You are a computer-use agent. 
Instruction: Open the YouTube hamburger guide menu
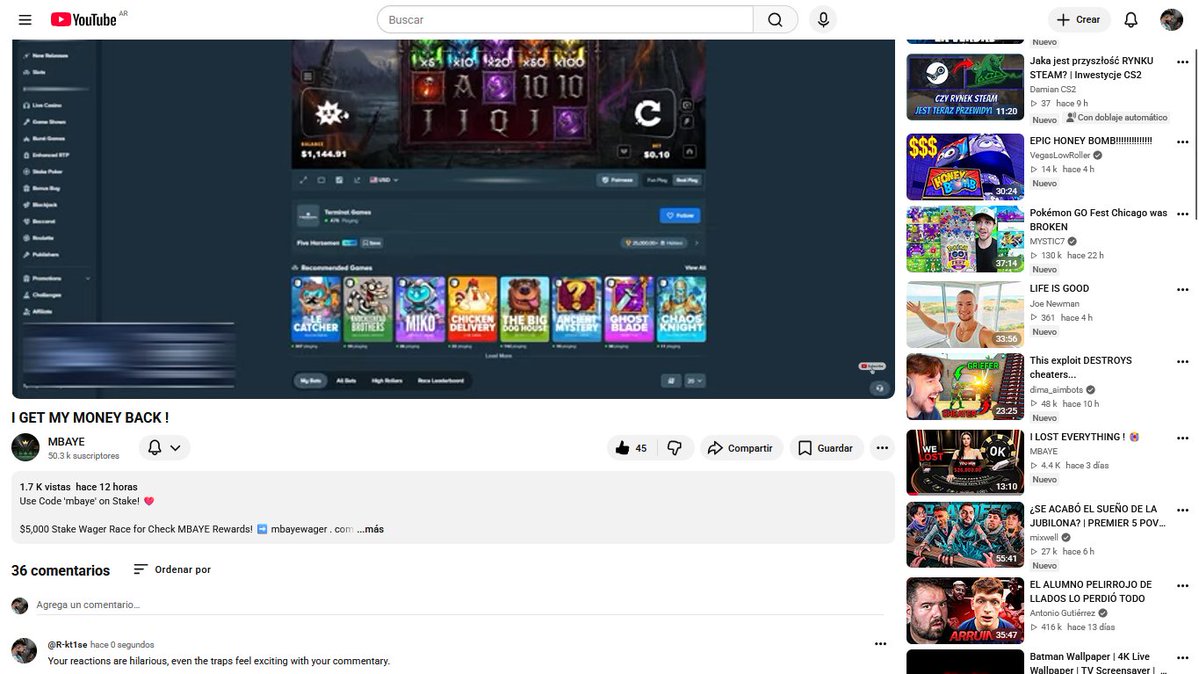[x=25, y=20]
